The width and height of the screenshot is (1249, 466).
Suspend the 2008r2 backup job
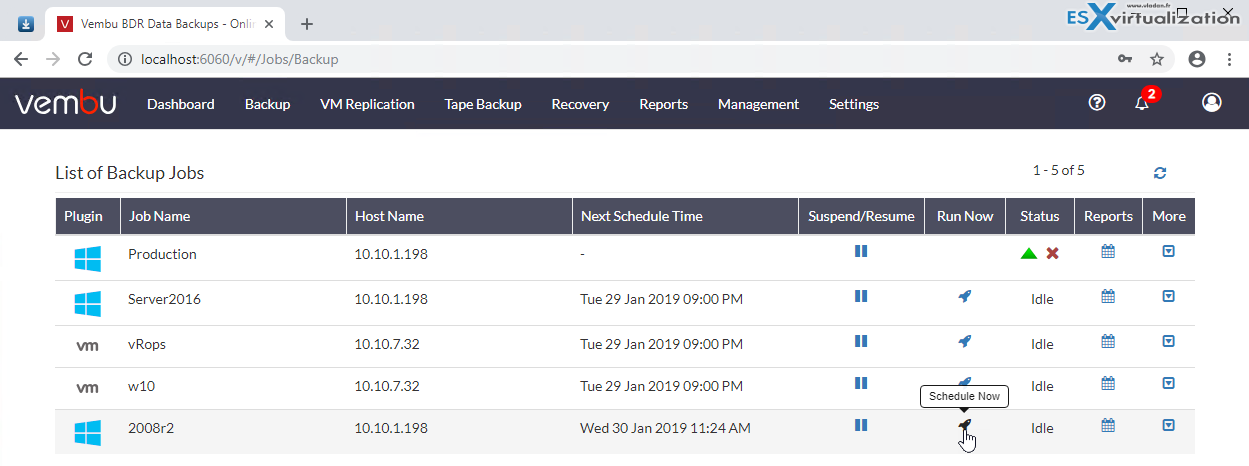pyautogui.click(x=861, y=425)
